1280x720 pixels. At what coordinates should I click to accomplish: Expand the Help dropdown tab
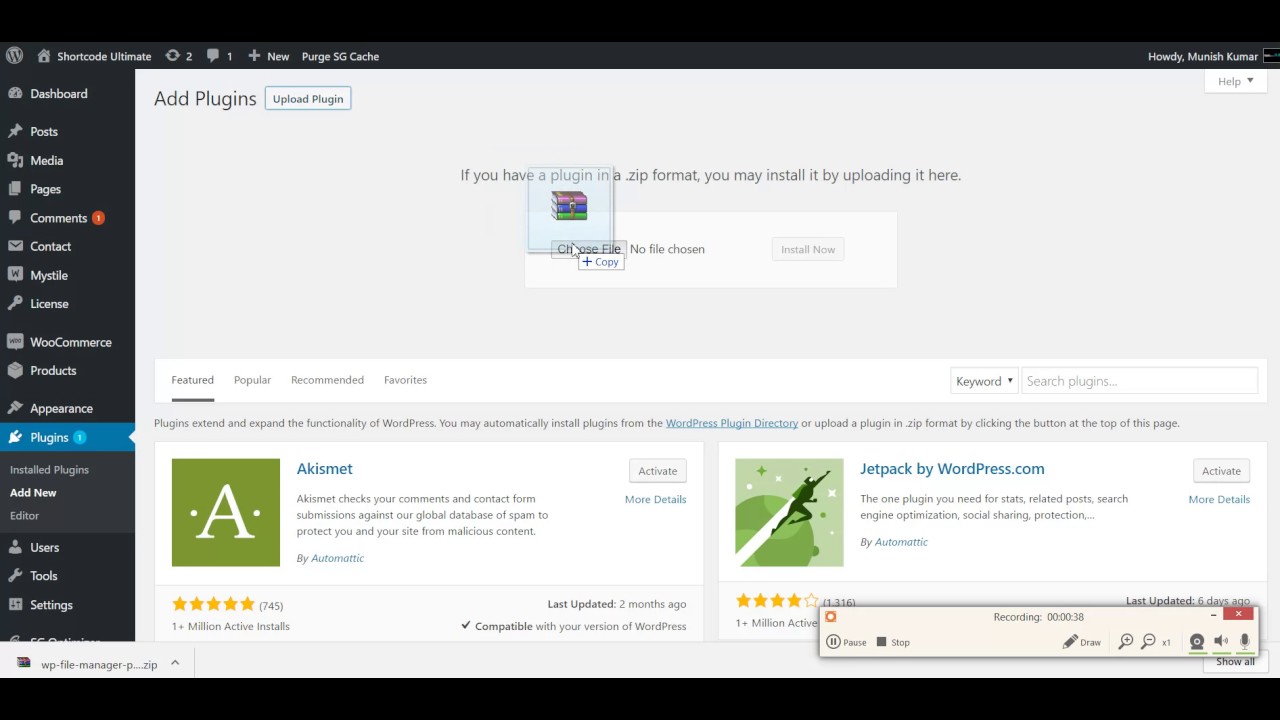[x=1236, y=81]
